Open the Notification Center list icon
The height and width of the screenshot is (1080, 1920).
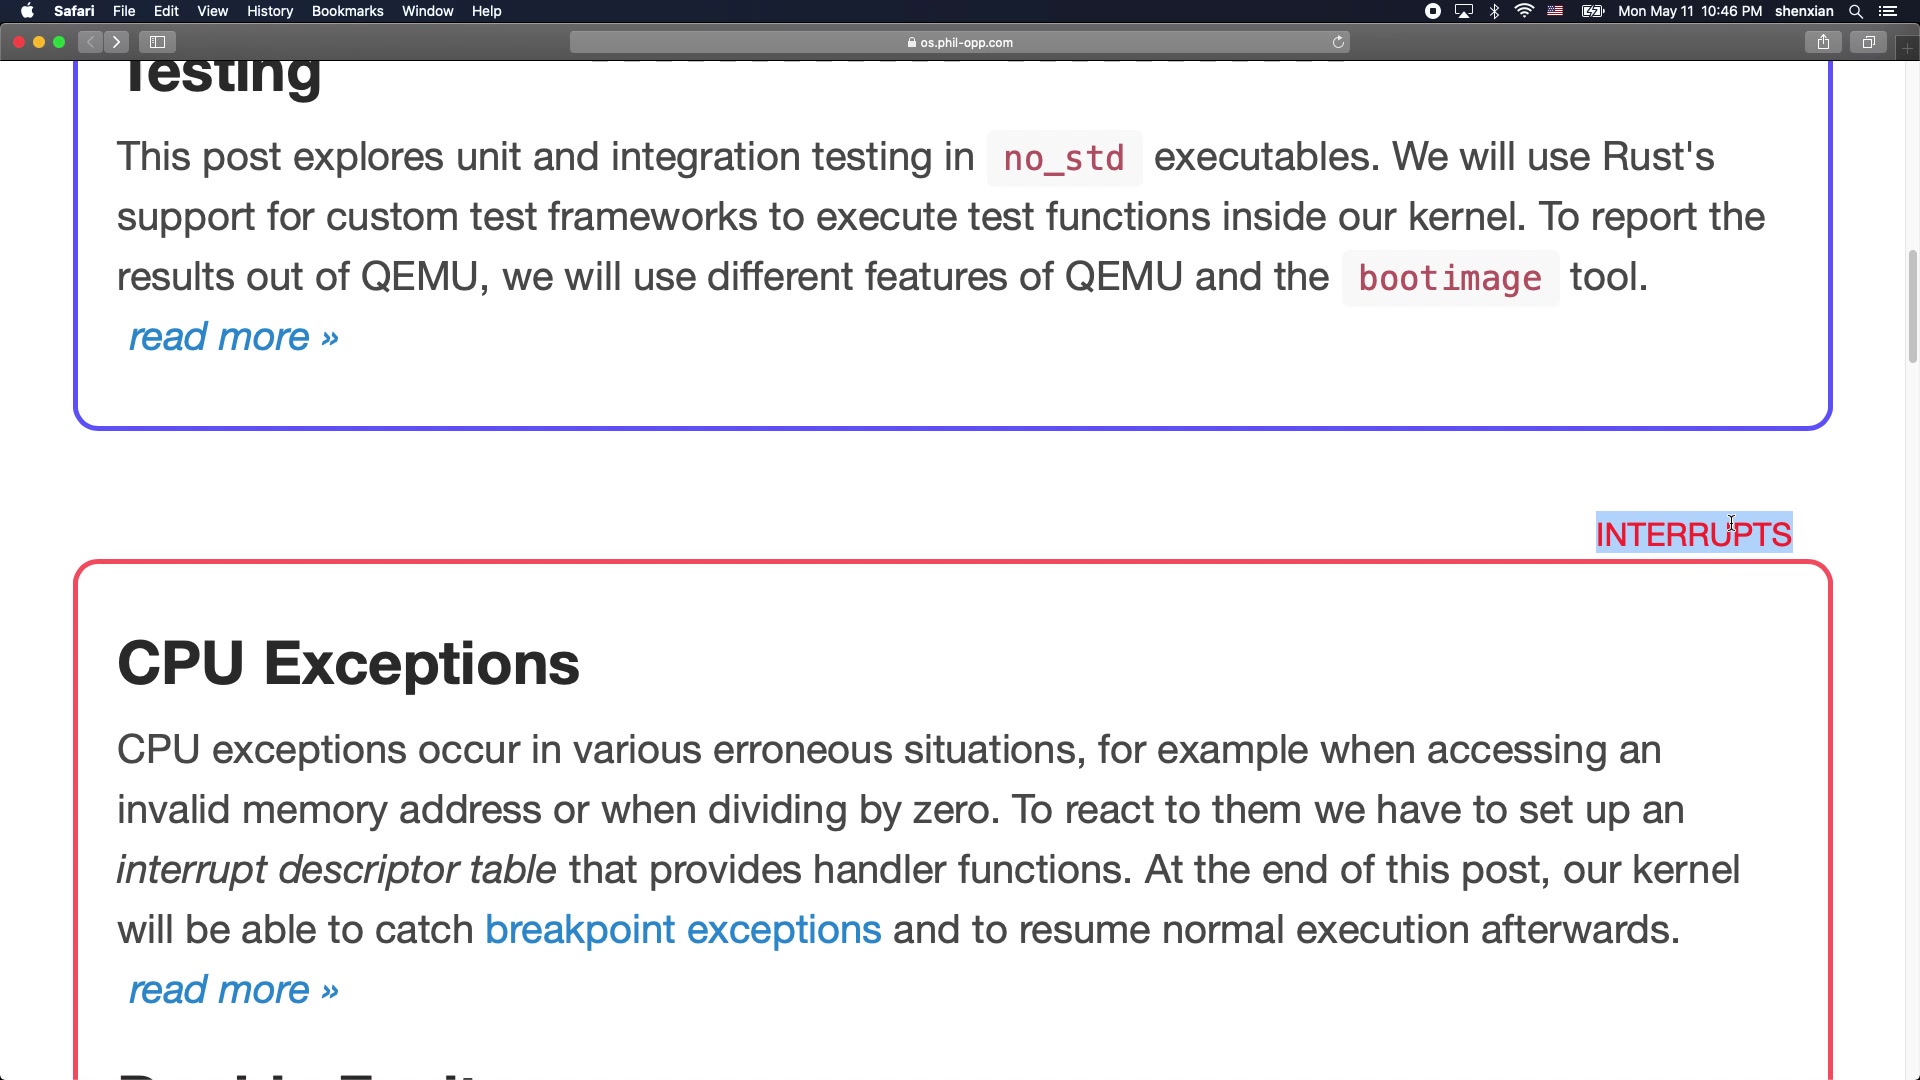click(x=1888, y=12)
